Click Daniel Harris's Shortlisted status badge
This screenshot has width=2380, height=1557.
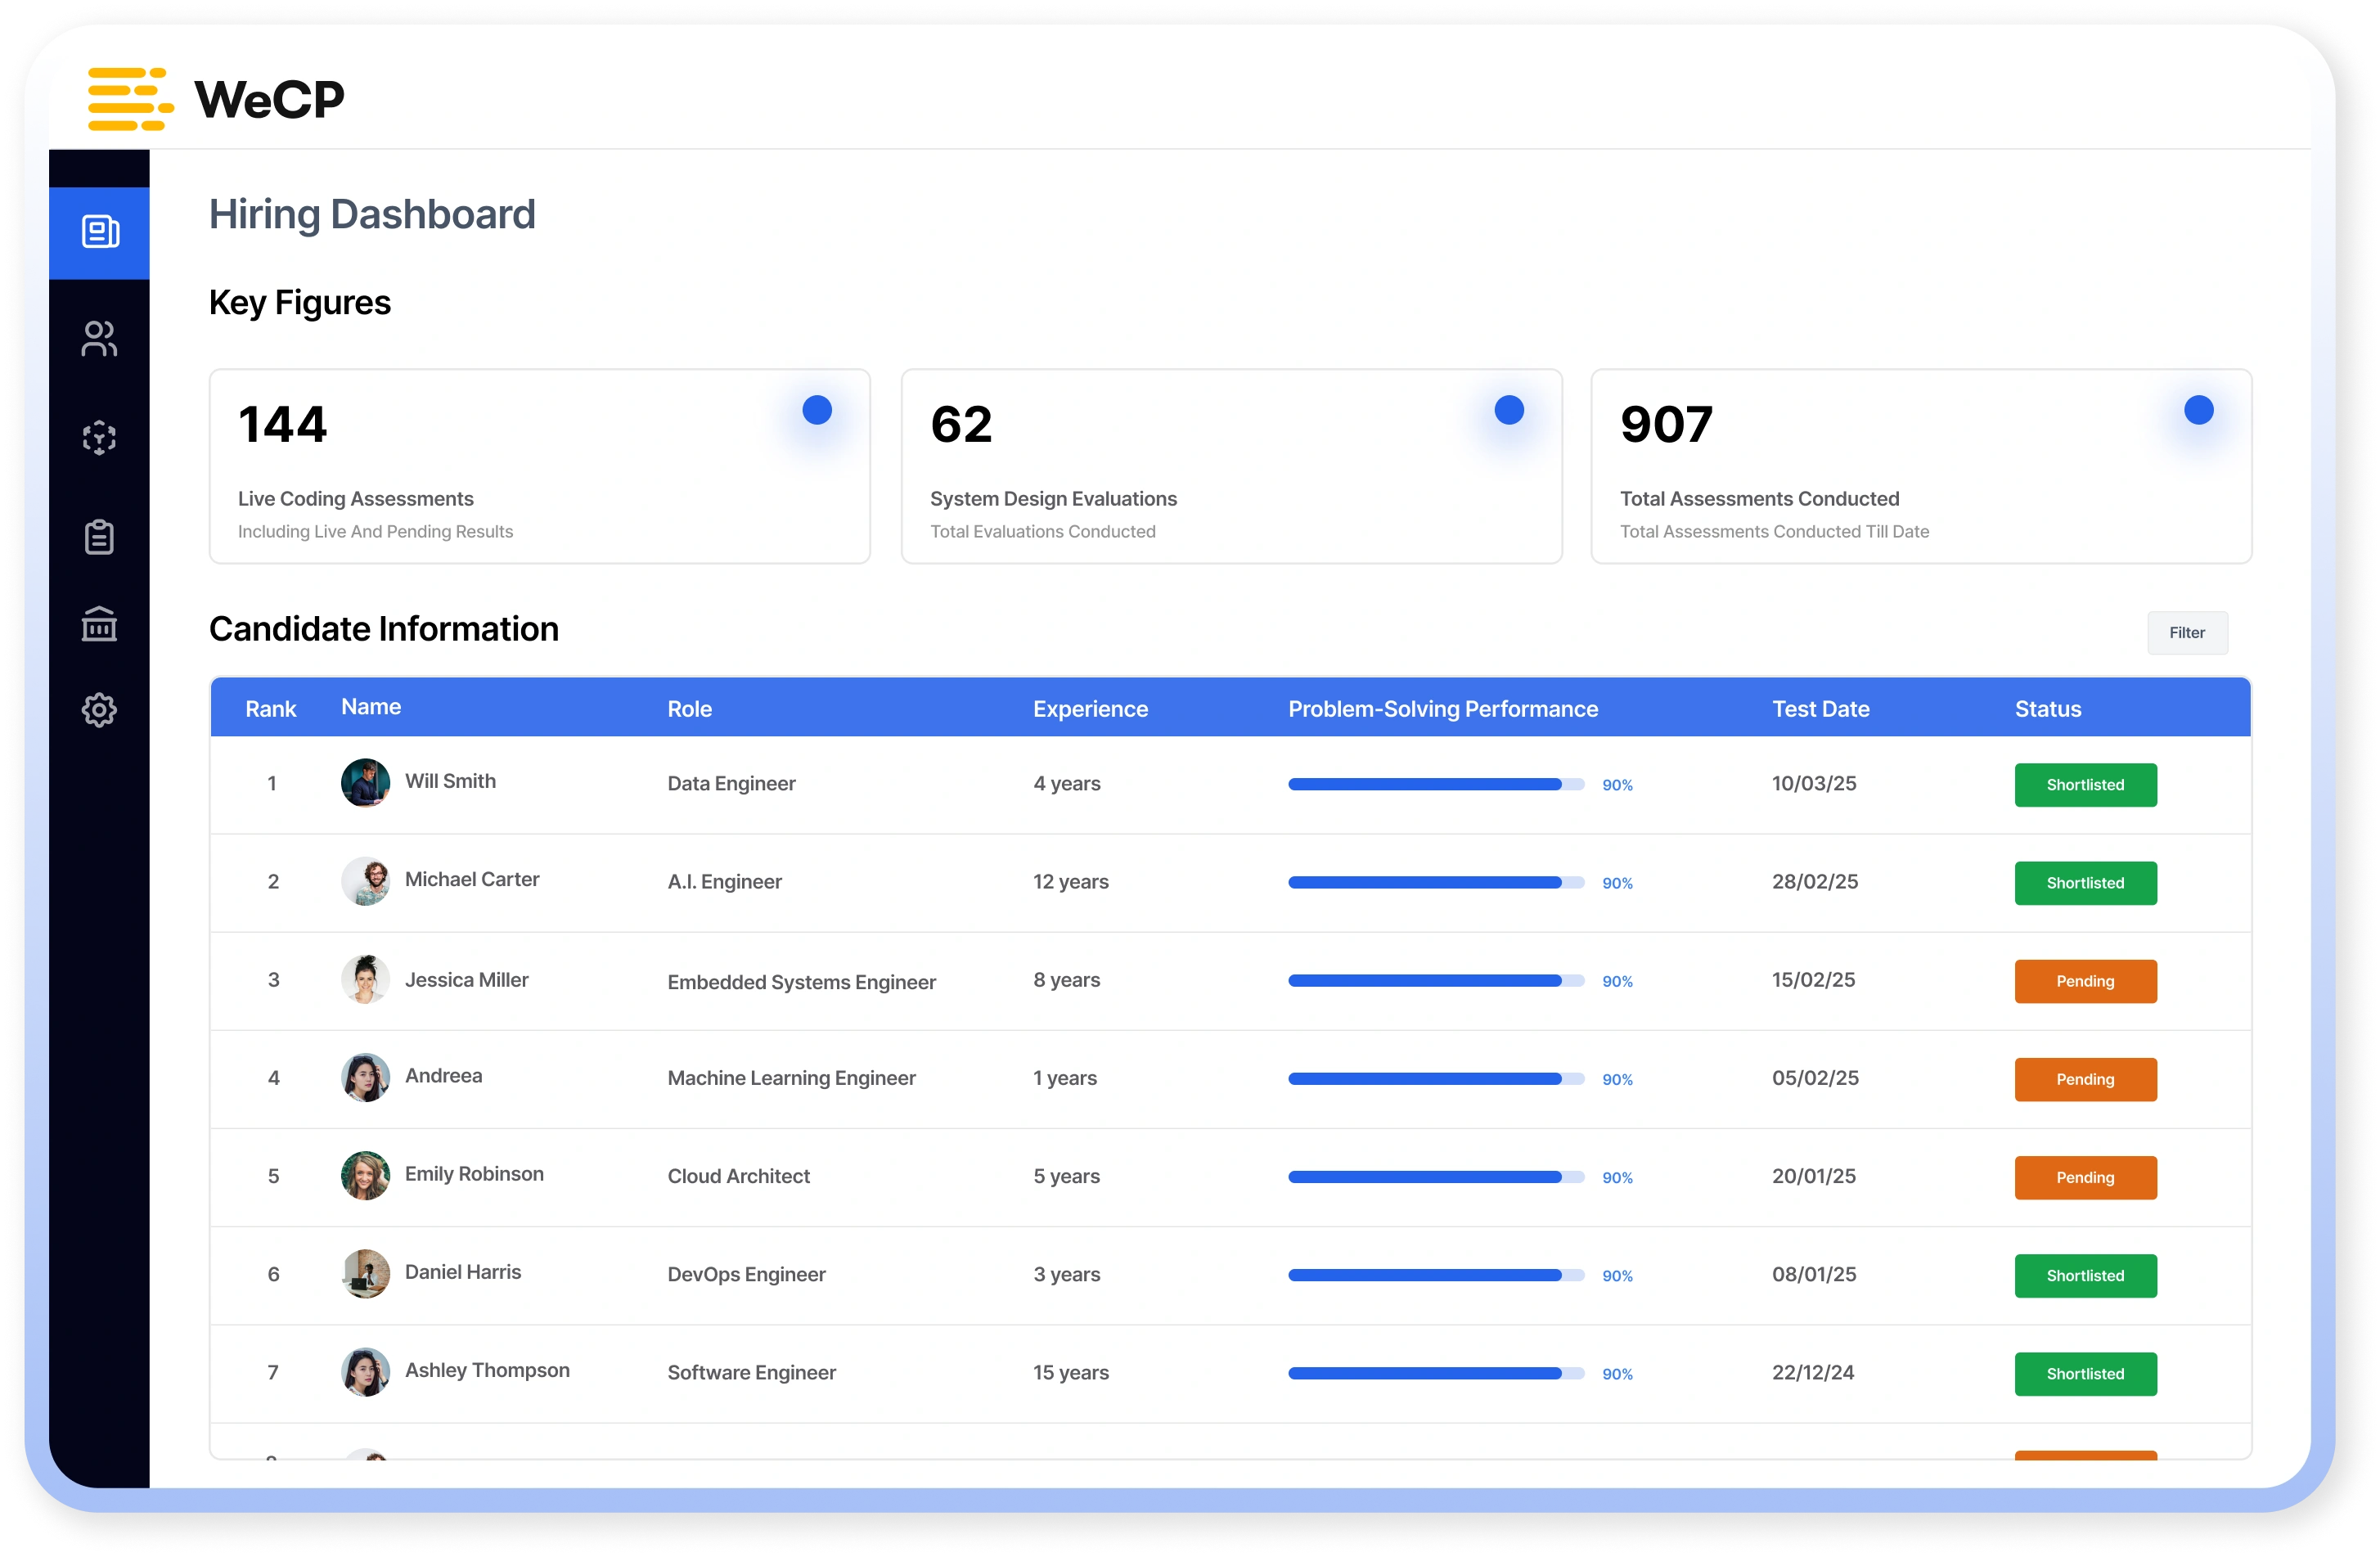tap(2085, 1276)
